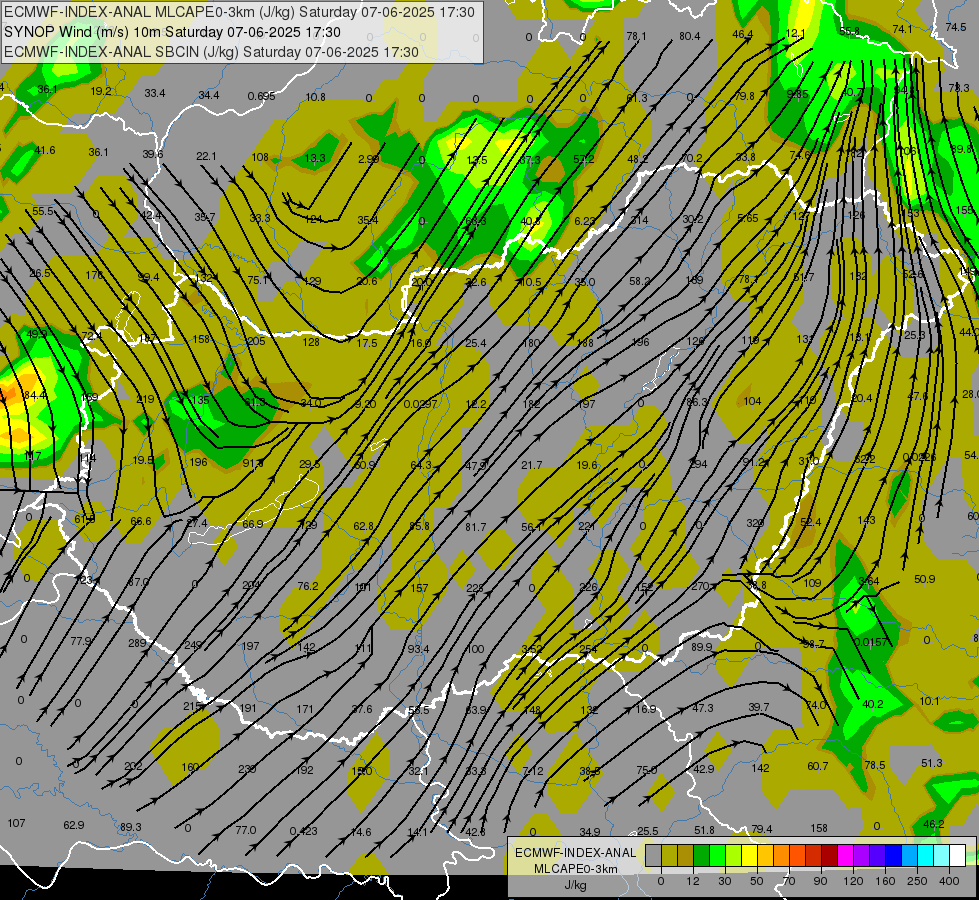
Task: Click the 62.9 value at lower left
Action: click(x=74, y=825)
